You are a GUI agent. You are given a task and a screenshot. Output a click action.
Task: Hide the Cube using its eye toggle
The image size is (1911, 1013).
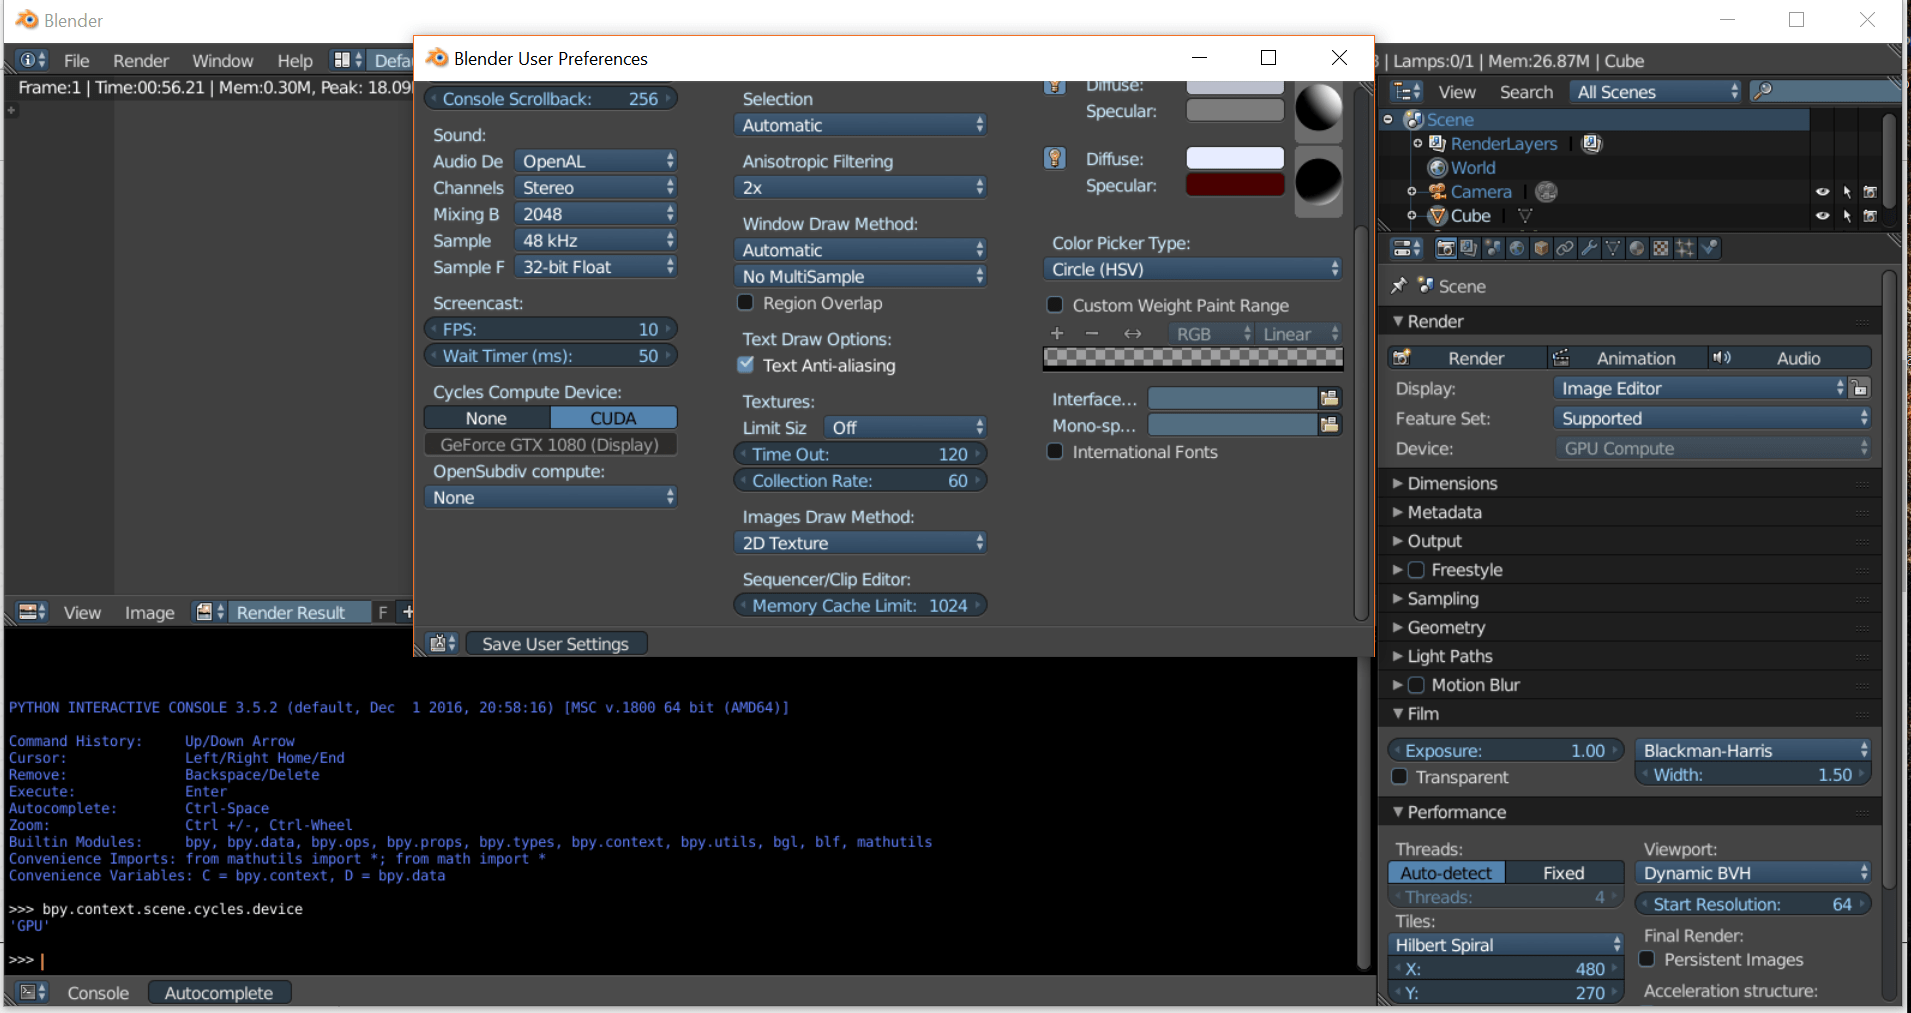click(x=1822, y=216)
